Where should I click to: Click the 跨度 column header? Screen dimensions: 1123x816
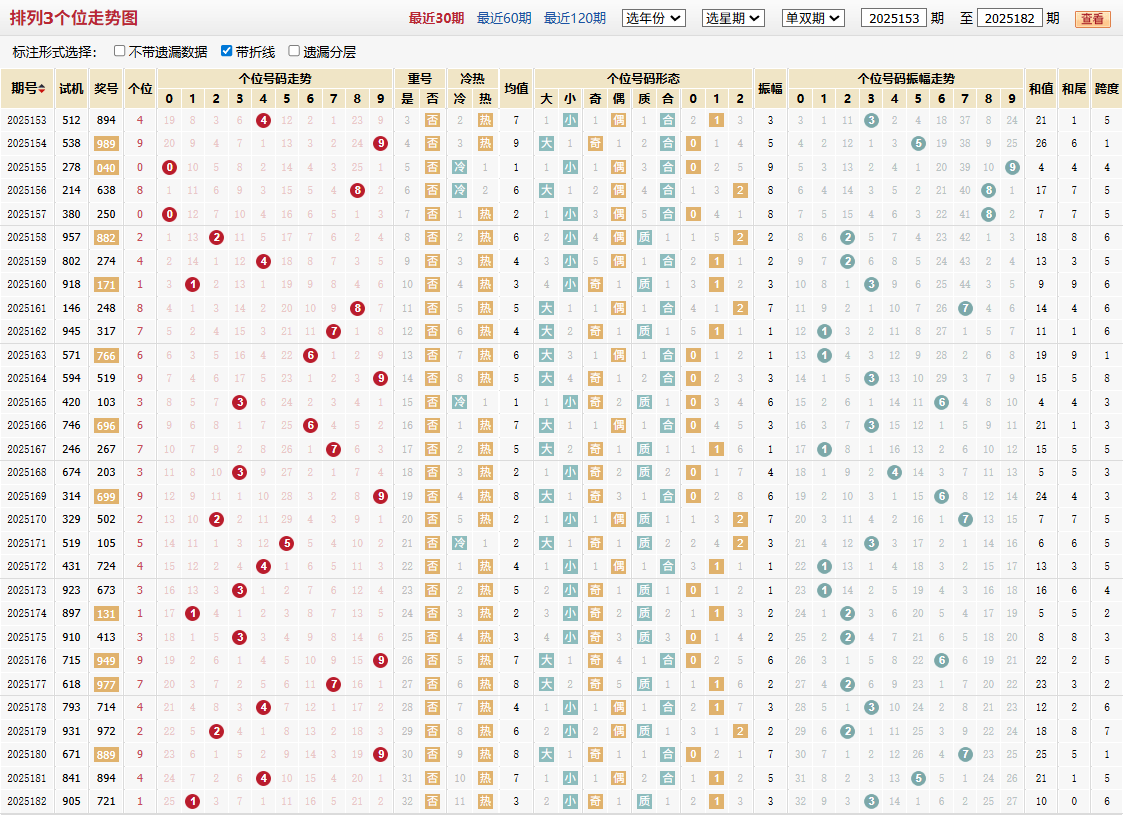pyautogui.click(x=1107, y=89)
